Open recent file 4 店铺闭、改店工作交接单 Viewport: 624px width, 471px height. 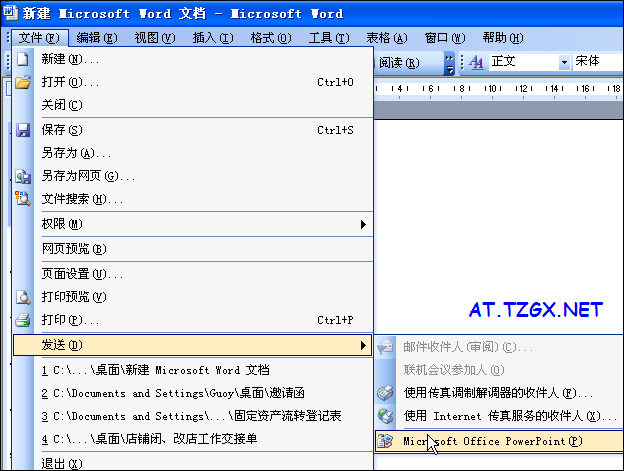tap(193, 439)
